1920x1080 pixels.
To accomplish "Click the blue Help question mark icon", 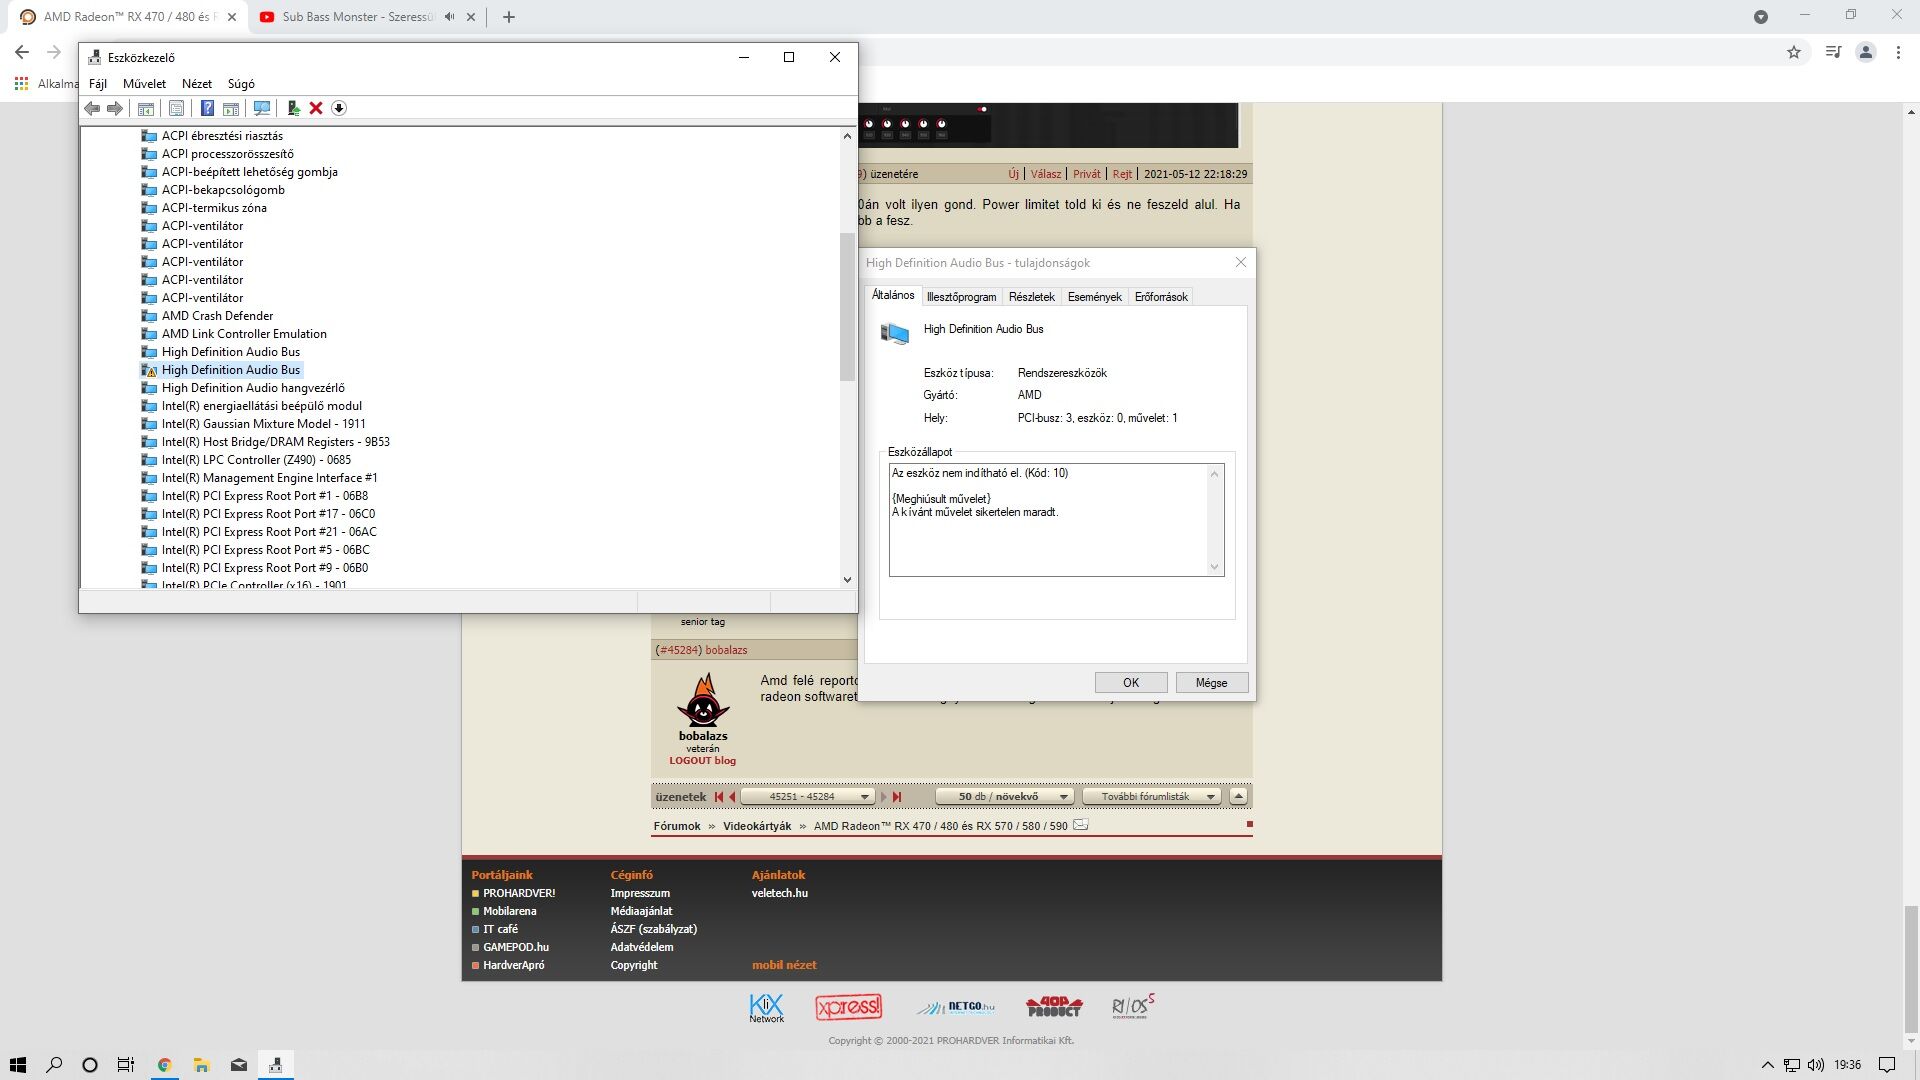I will point(207,108).
